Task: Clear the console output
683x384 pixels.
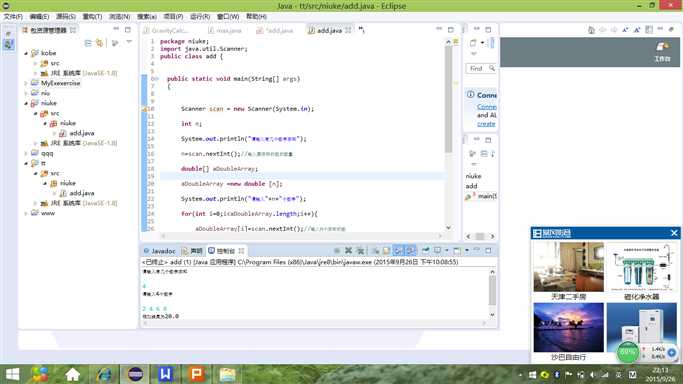Action: [375, 250]
